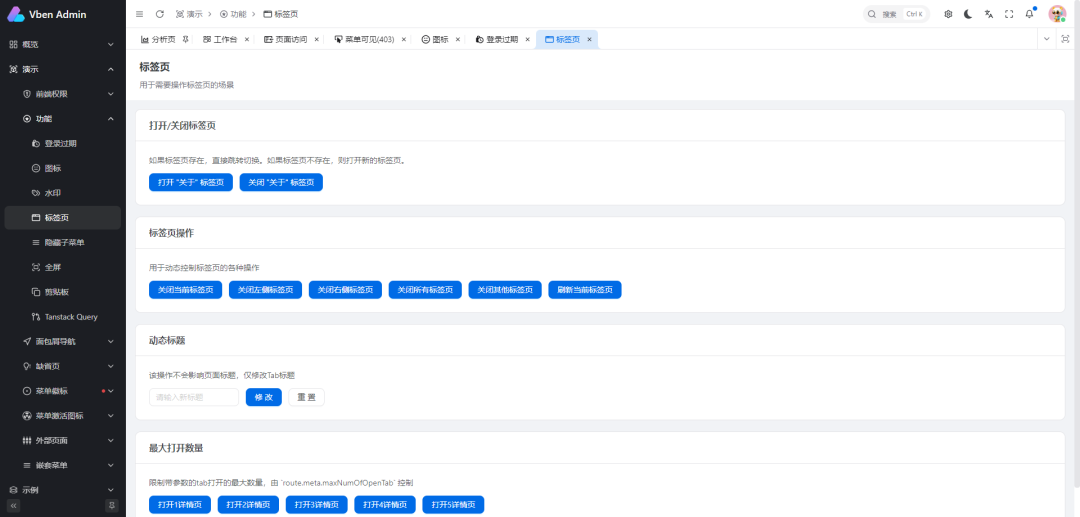Open the language switch icon

989,14
